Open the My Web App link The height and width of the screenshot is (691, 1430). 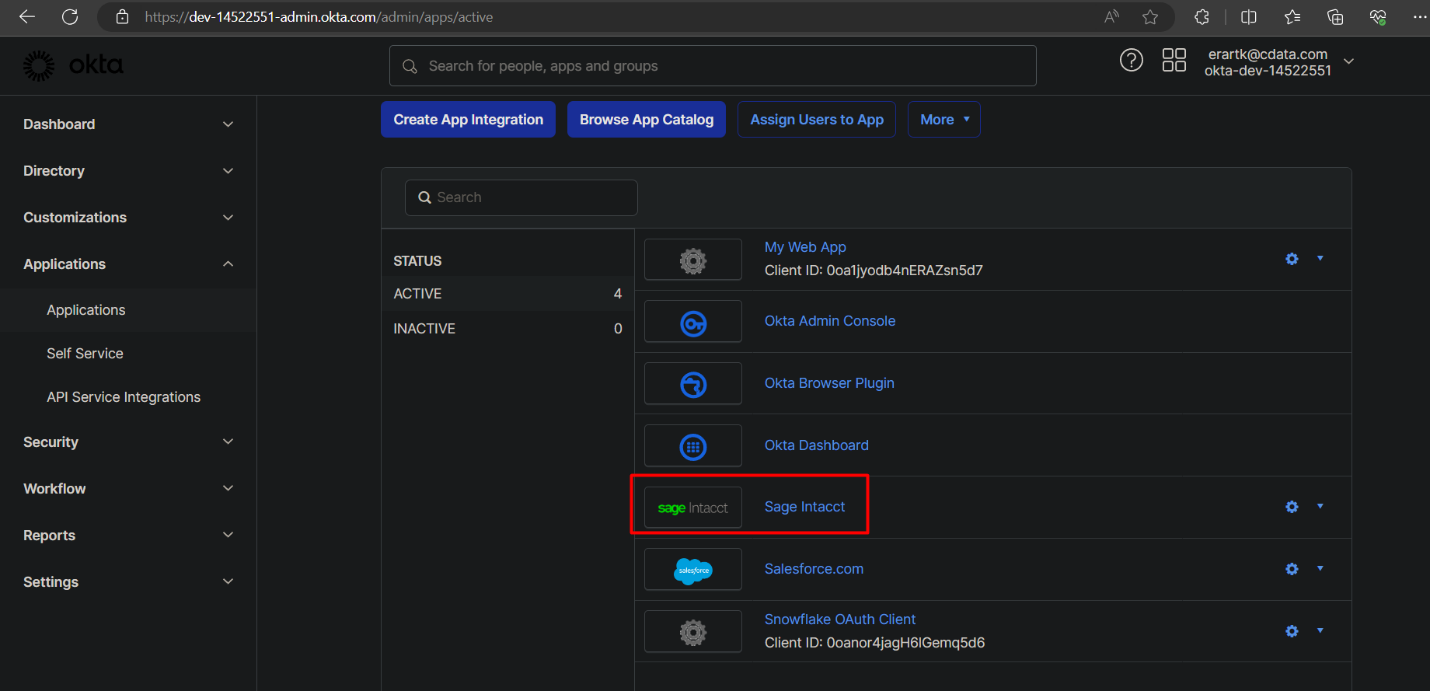coord(805,247)
